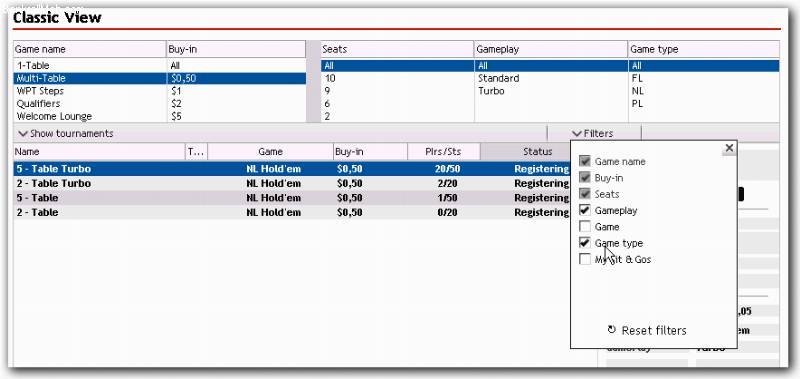Image resolution: width=800 pixels, height=379 pixels.
Task: Close the Filters popup with the X
Action: pyautogui.click(x=729, y=148)
